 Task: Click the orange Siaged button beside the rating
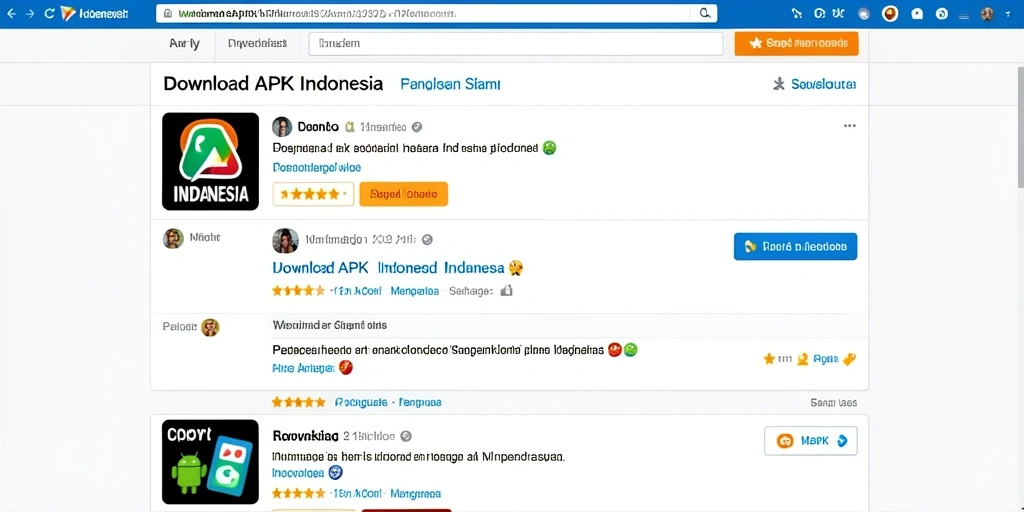pyautogui.click(x=404, y=194)
